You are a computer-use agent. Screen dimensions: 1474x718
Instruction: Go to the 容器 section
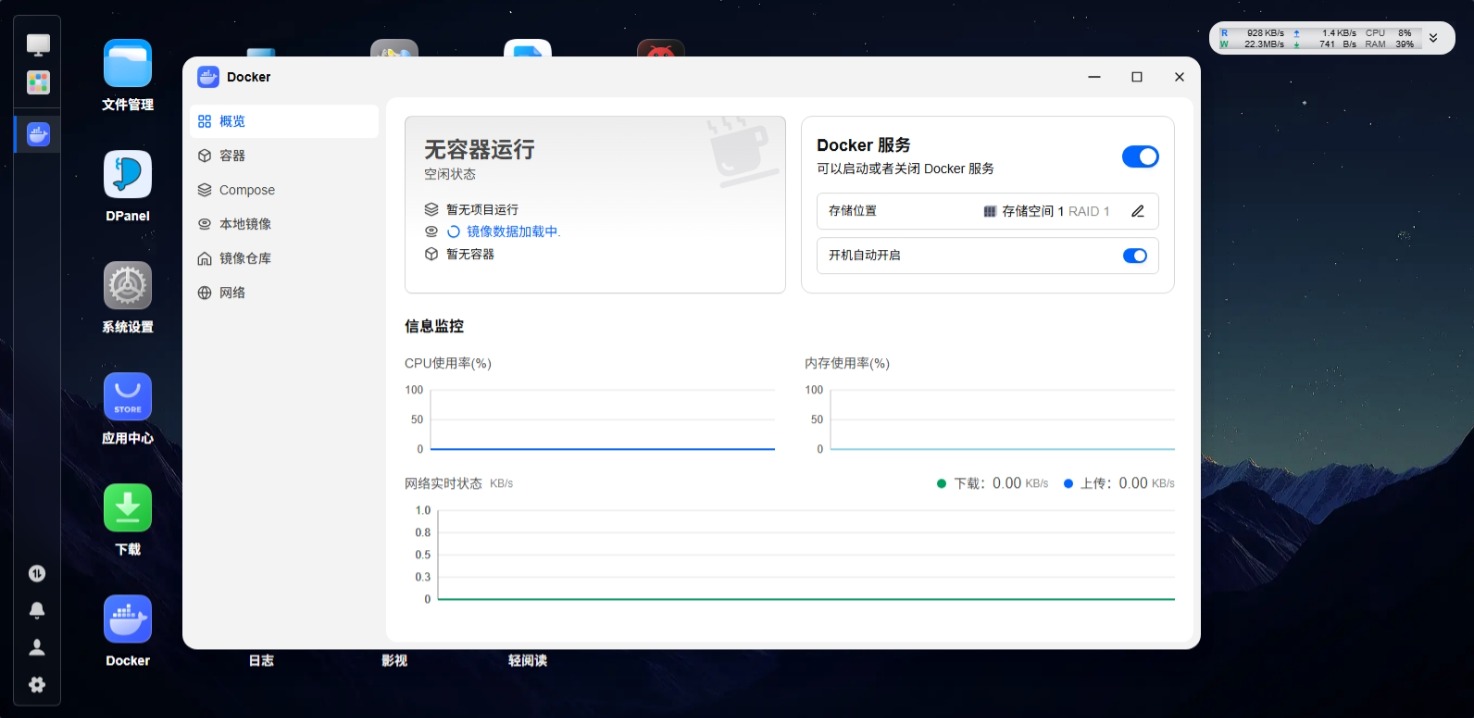coord(284,155)
